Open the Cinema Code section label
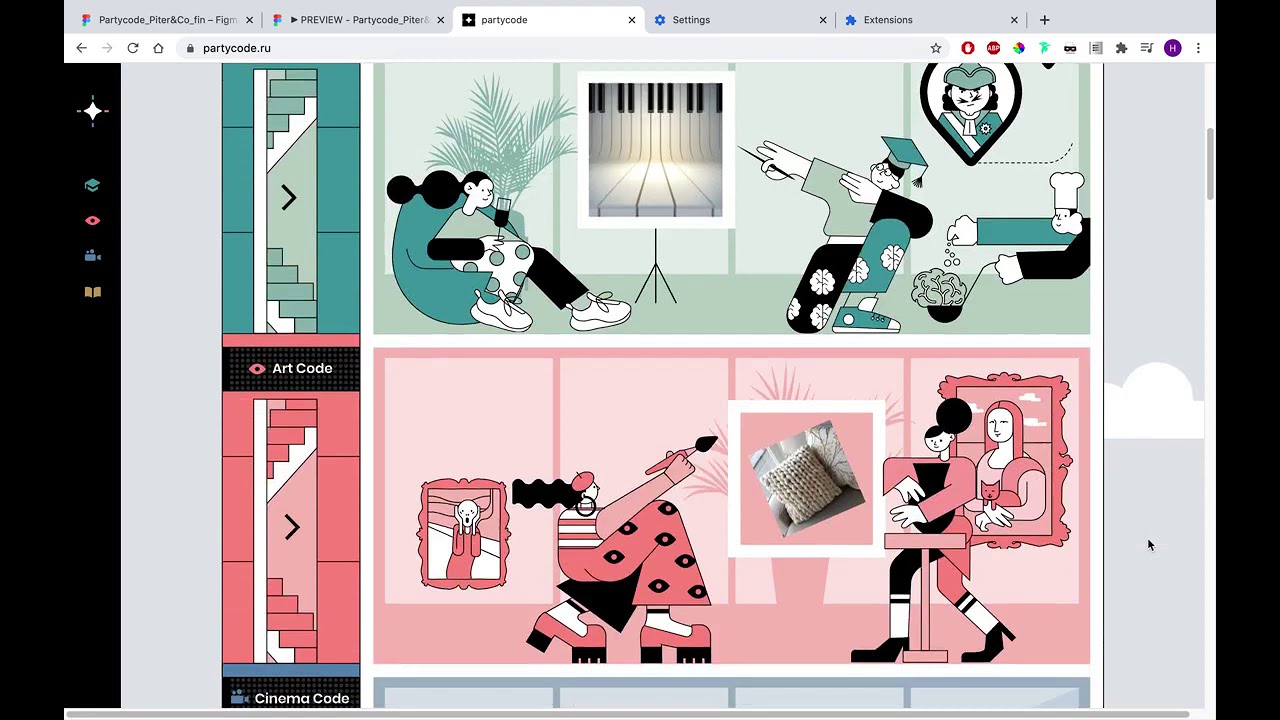Image resolution: width=1280 pixels, height=720 pixels. click(x=290, y=698)
